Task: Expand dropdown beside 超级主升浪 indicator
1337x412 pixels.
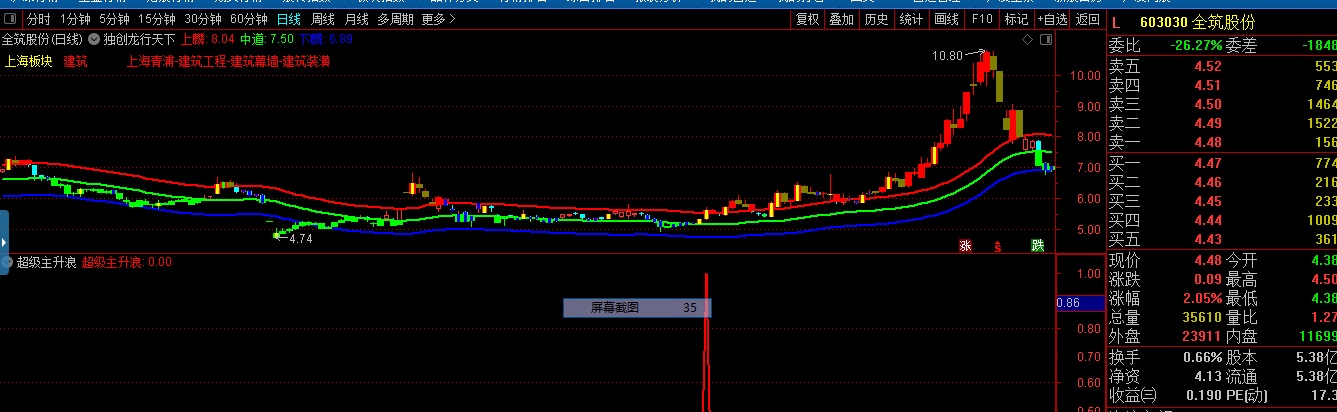Action: coord(7,262)
